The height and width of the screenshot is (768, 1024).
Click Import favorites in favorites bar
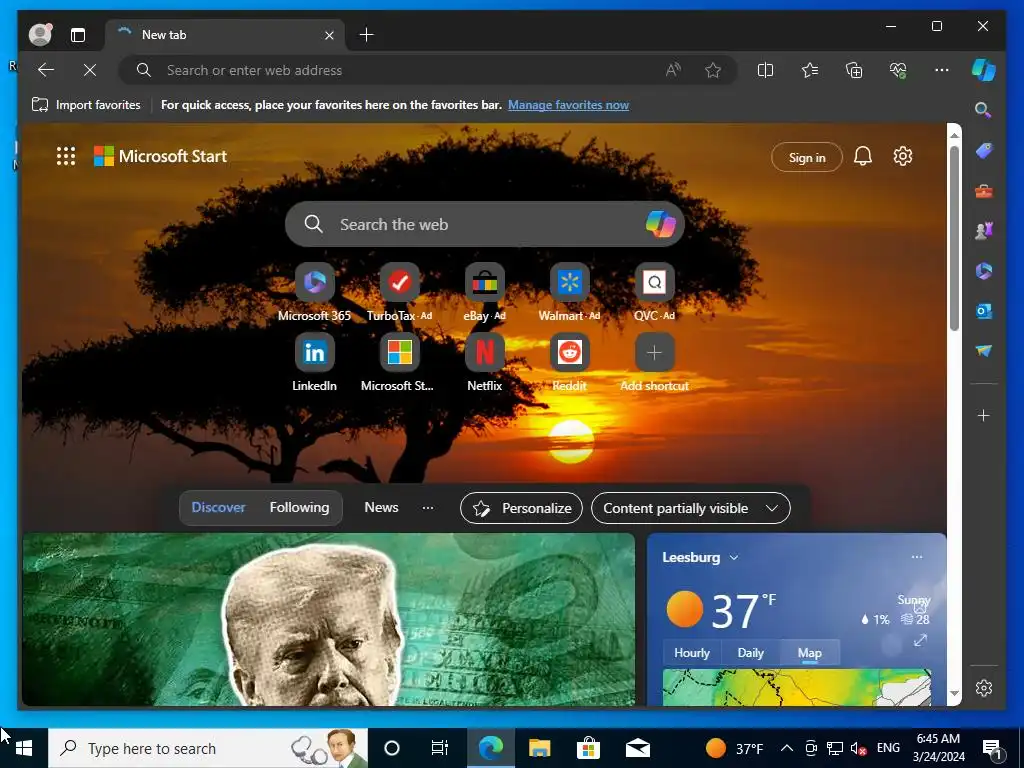[86, 104]
